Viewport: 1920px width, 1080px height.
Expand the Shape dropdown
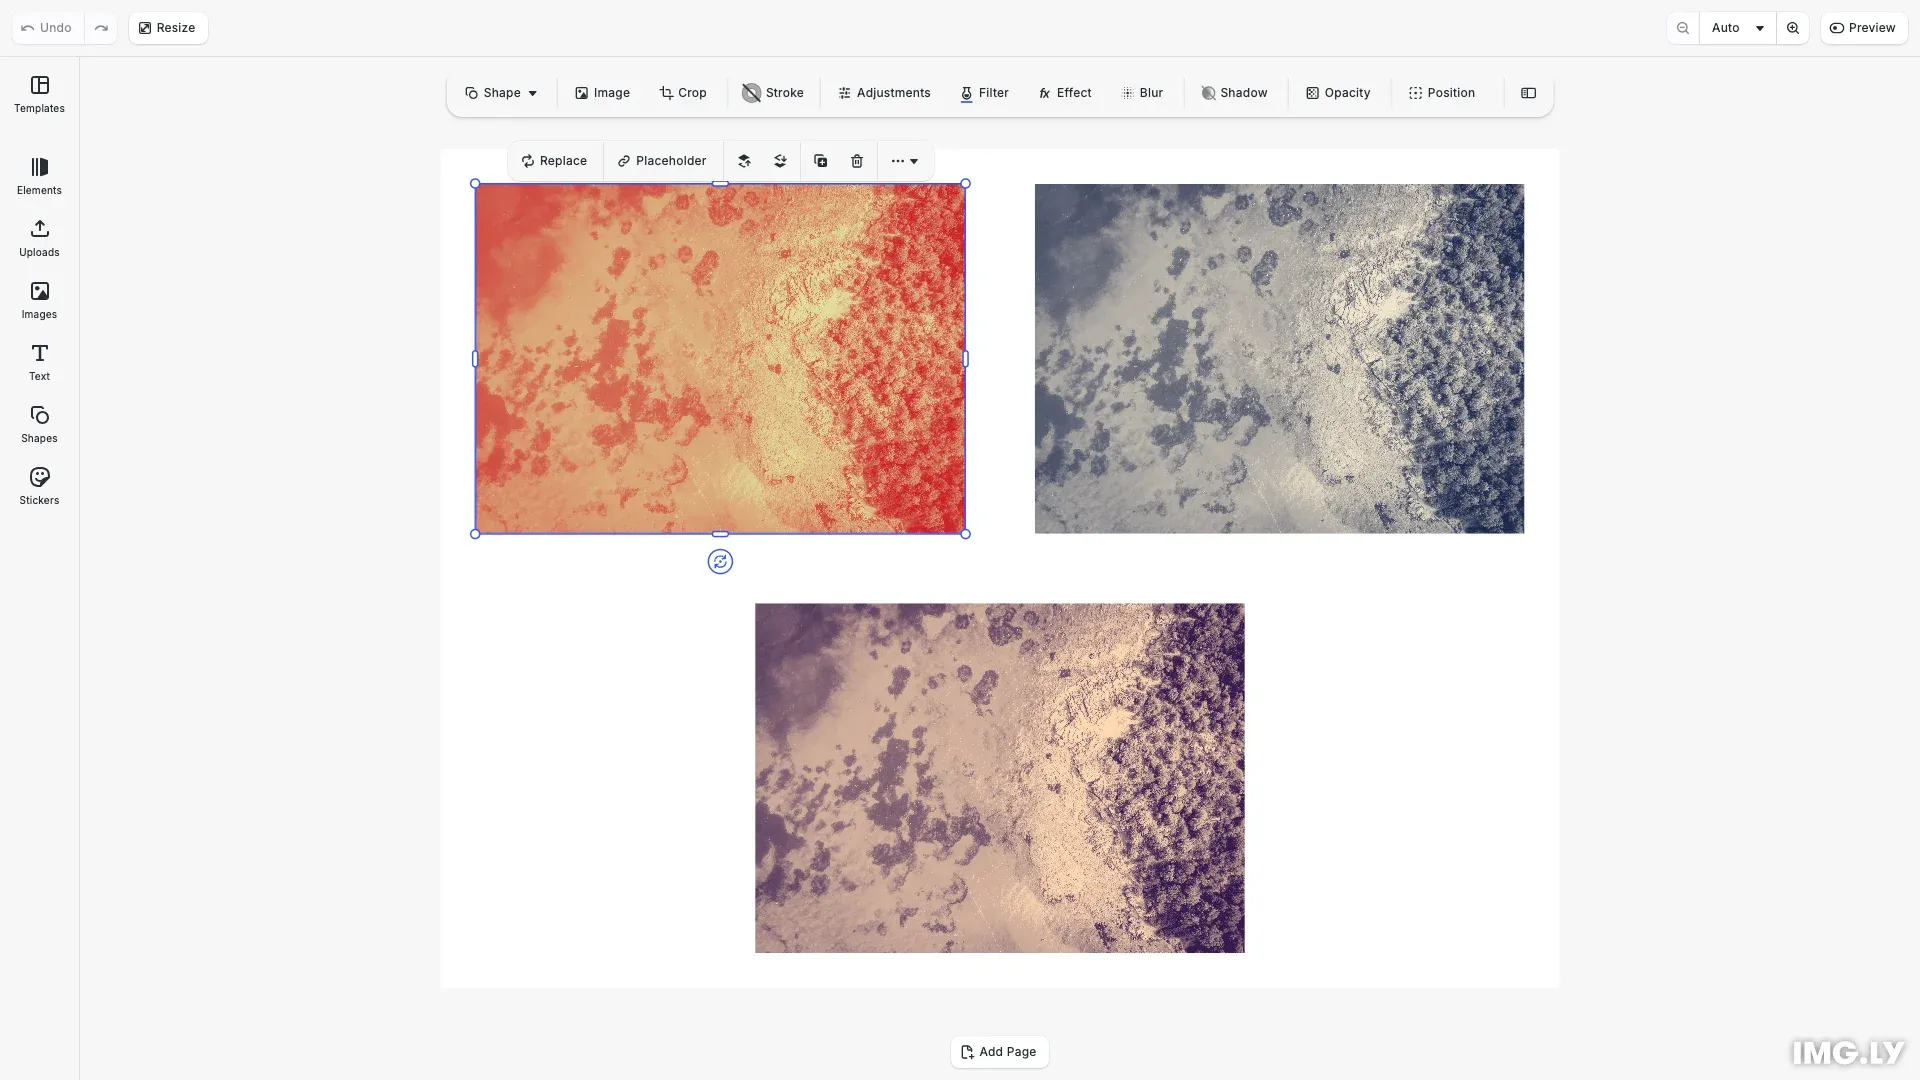coord(501,93)
